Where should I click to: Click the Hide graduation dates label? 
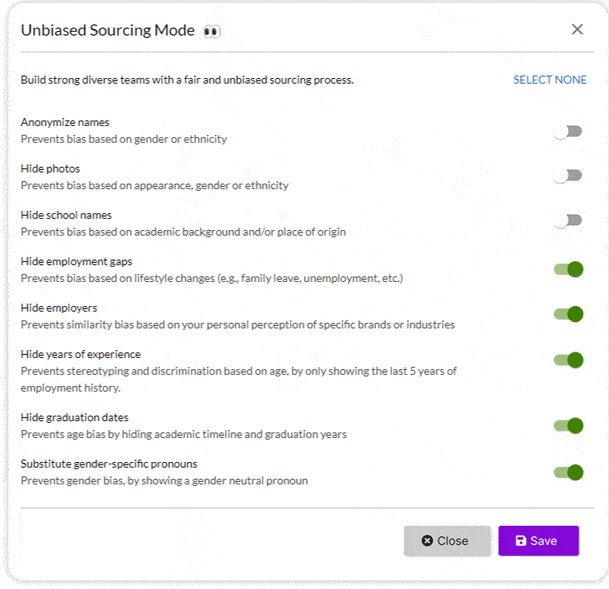(74, 418)
